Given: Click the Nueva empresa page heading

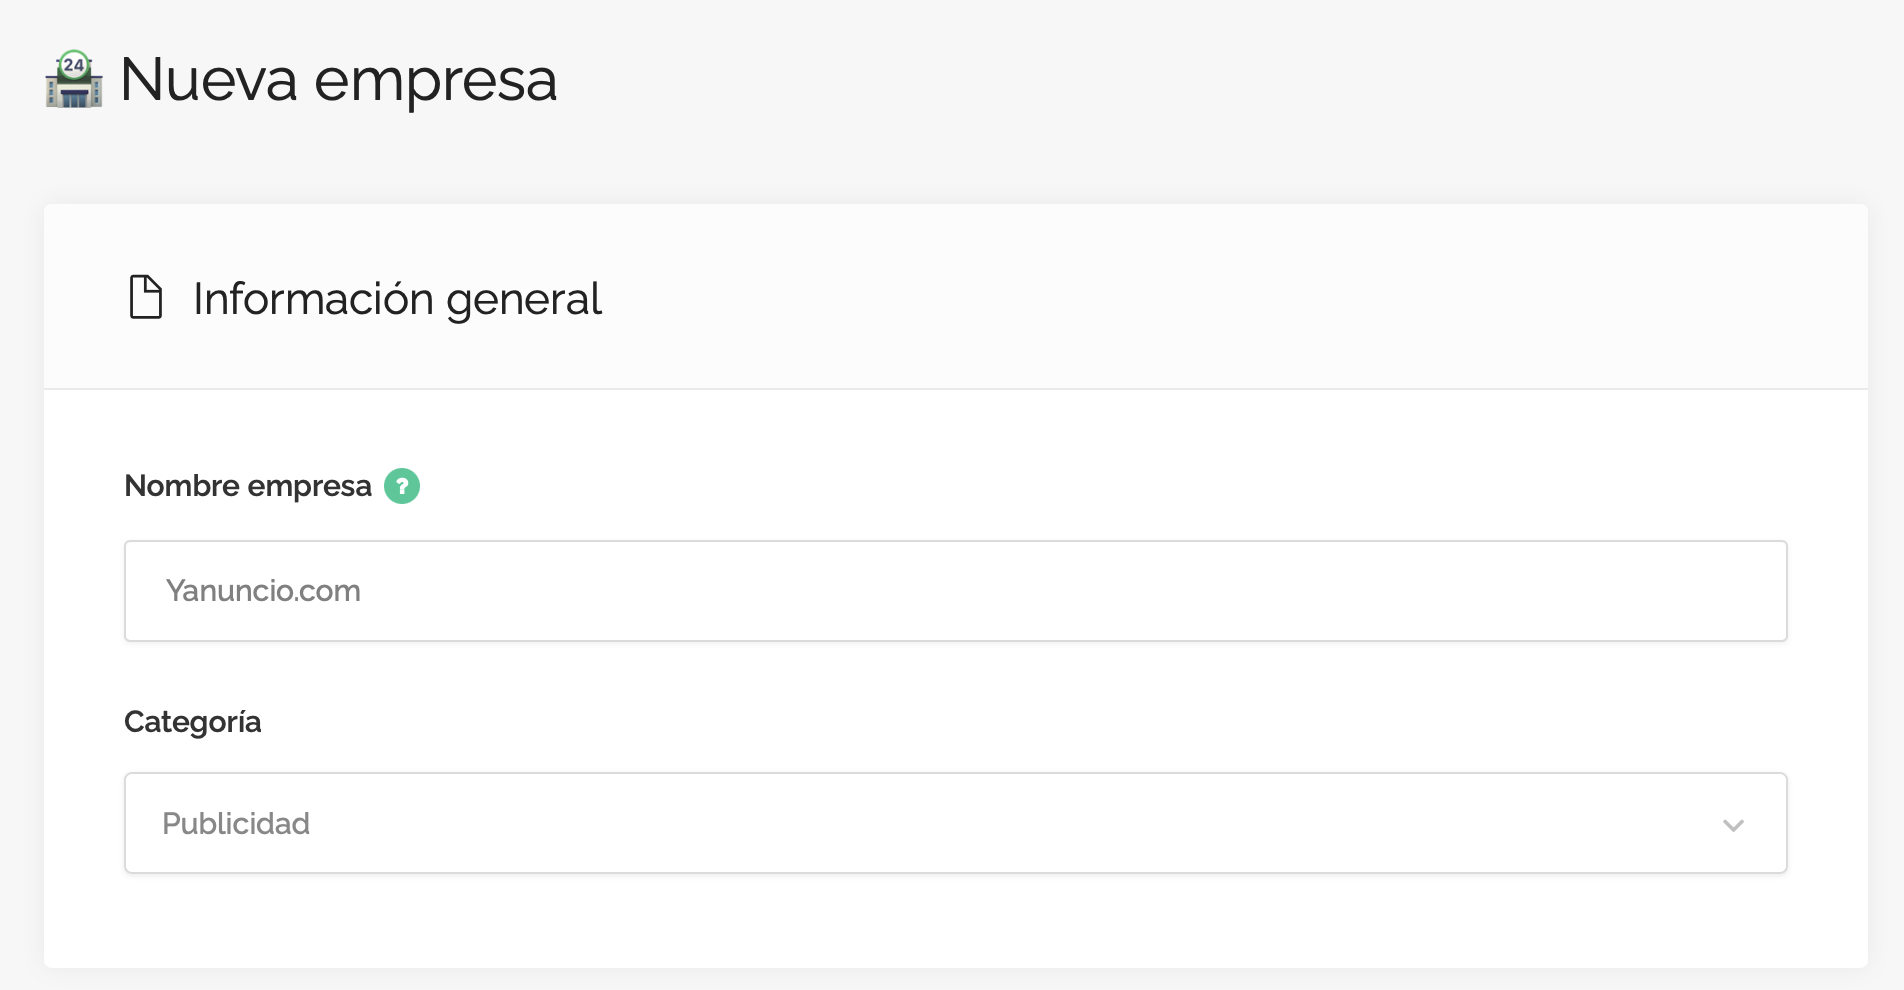Looking at the screenshot, I should [337, 80].
